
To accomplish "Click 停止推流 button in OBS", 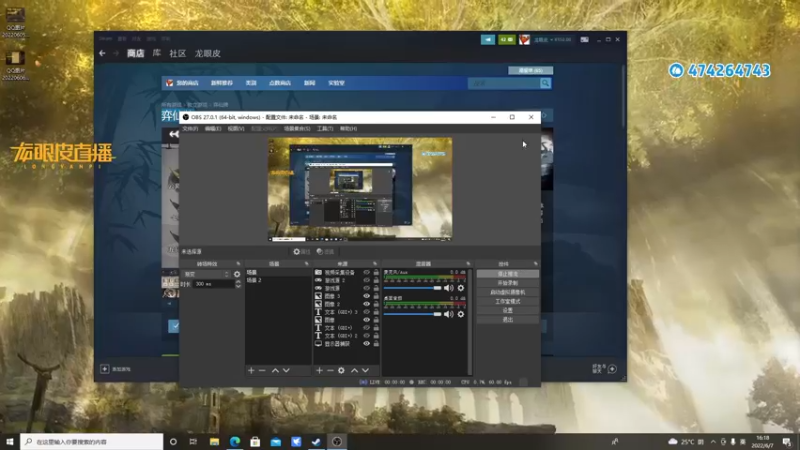I will point(508,274).
